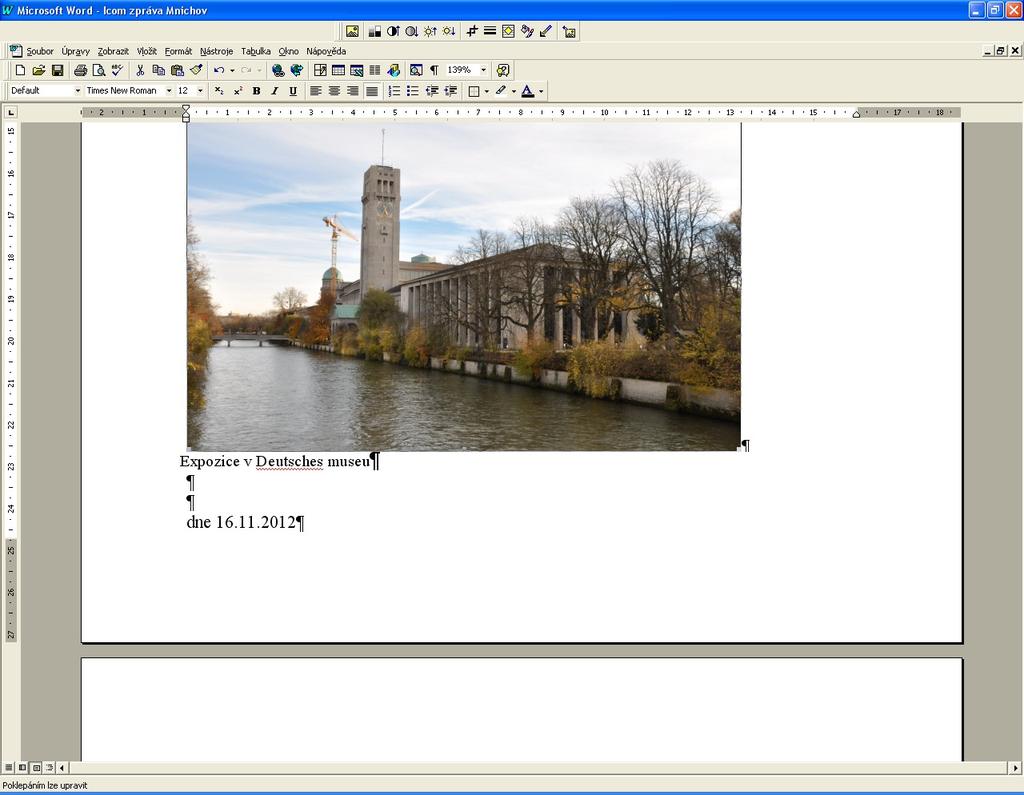Align text to the right
Screen dimensions: 1024x795
click(353, 91)
